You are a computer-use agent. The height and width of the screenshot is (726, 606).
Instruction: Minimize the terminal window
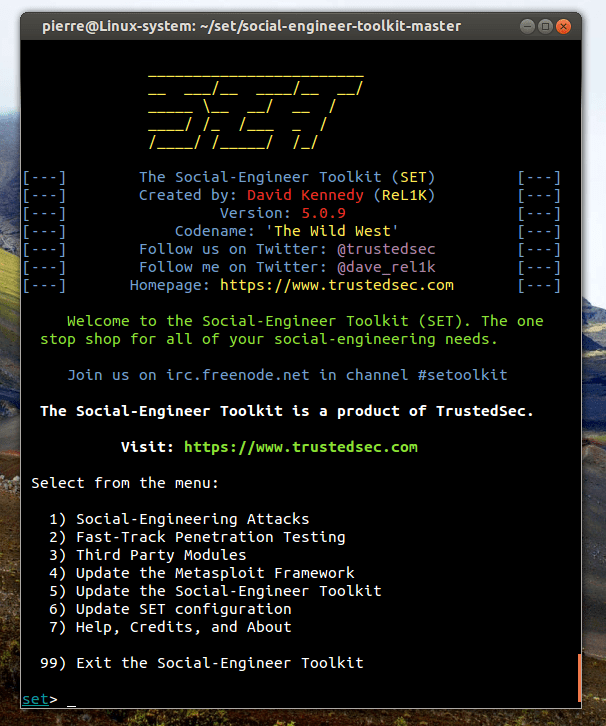(527, 26)
